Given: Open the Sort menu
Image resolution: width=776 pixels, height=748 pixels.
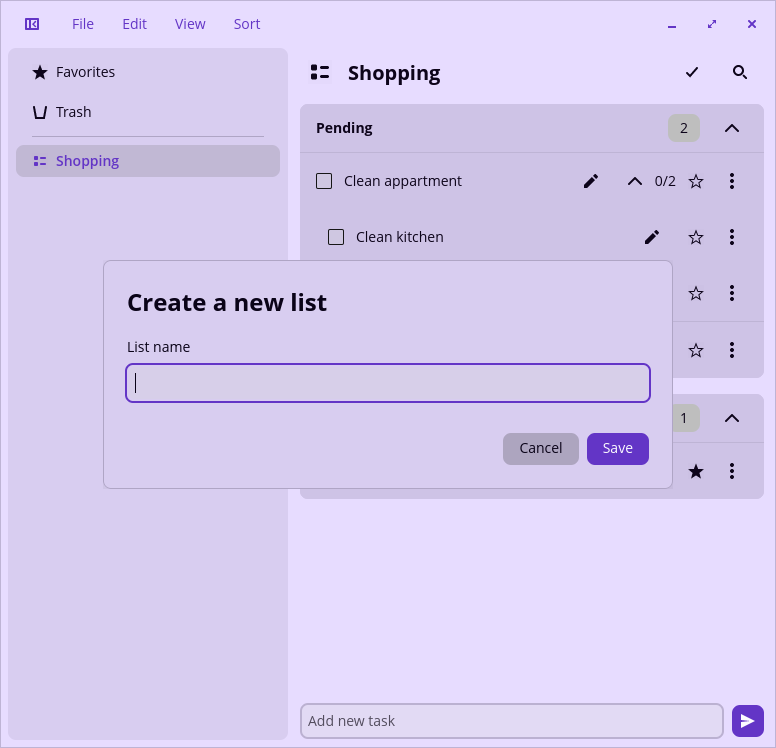Looking at the screenshot, I should point(247,24).
